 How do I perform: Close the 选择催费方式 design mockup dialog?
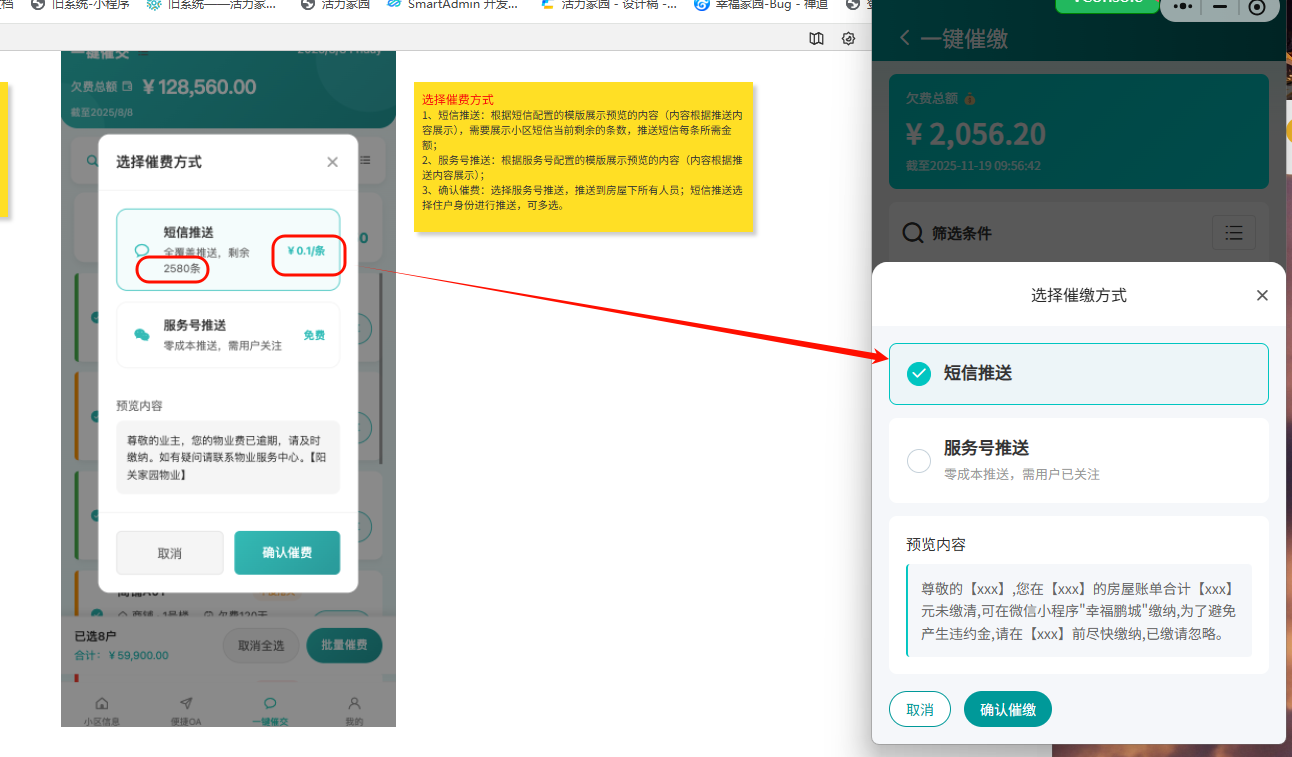click(x=332, y=162)
